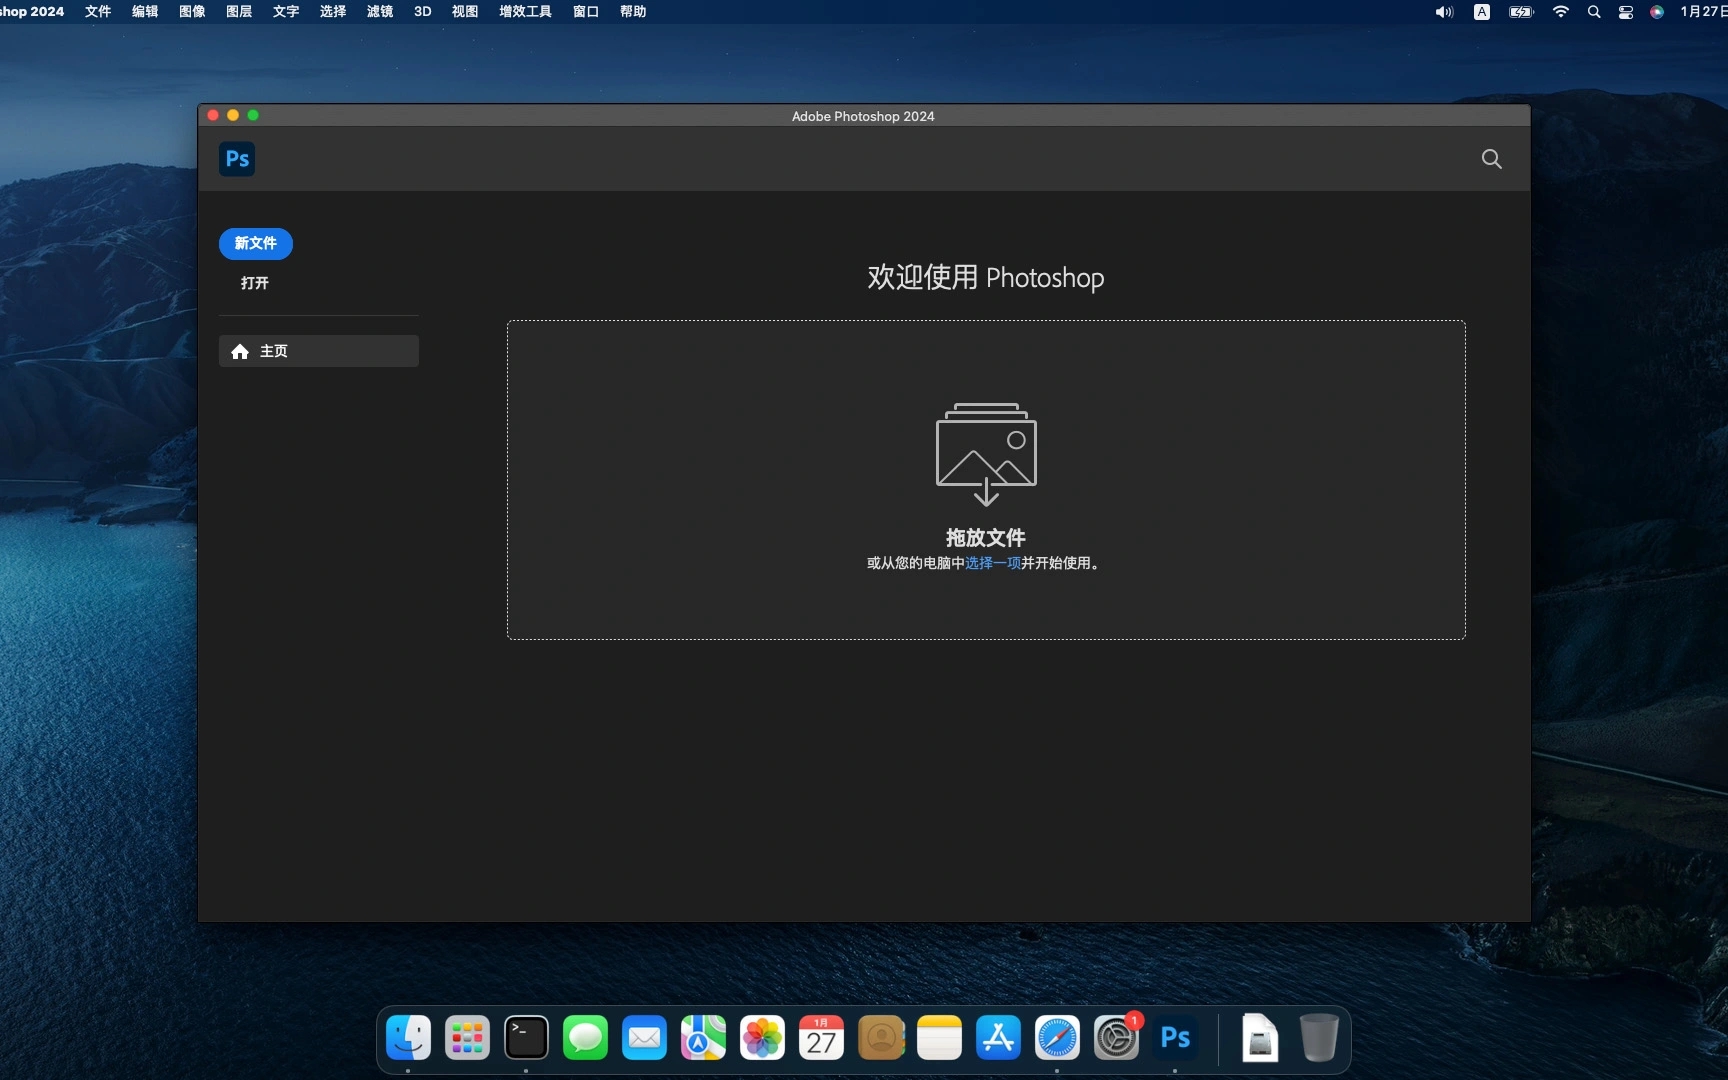
Task: Click the 拖放文件 heading text
Action: click(x=986, y=537)
